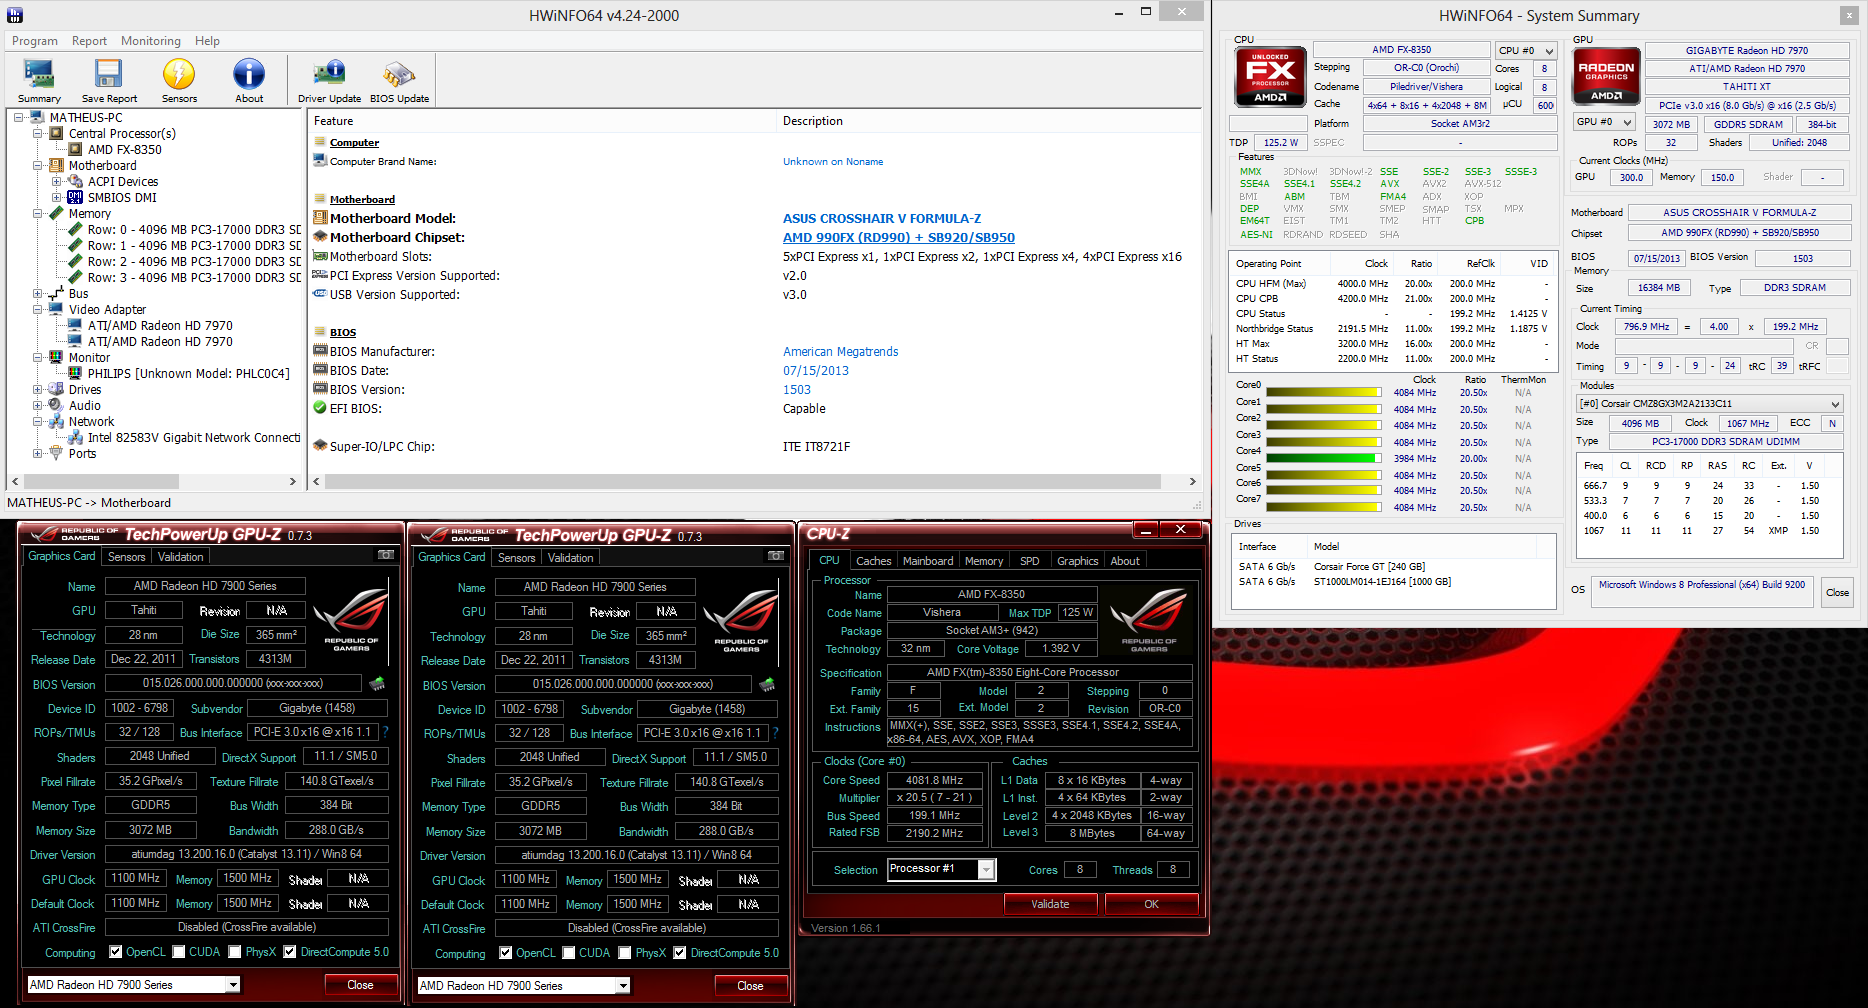Click screenshot camera icon in right GPU-Z
This screenshot has width=1868, height=1008.
[x=776, y=556]
